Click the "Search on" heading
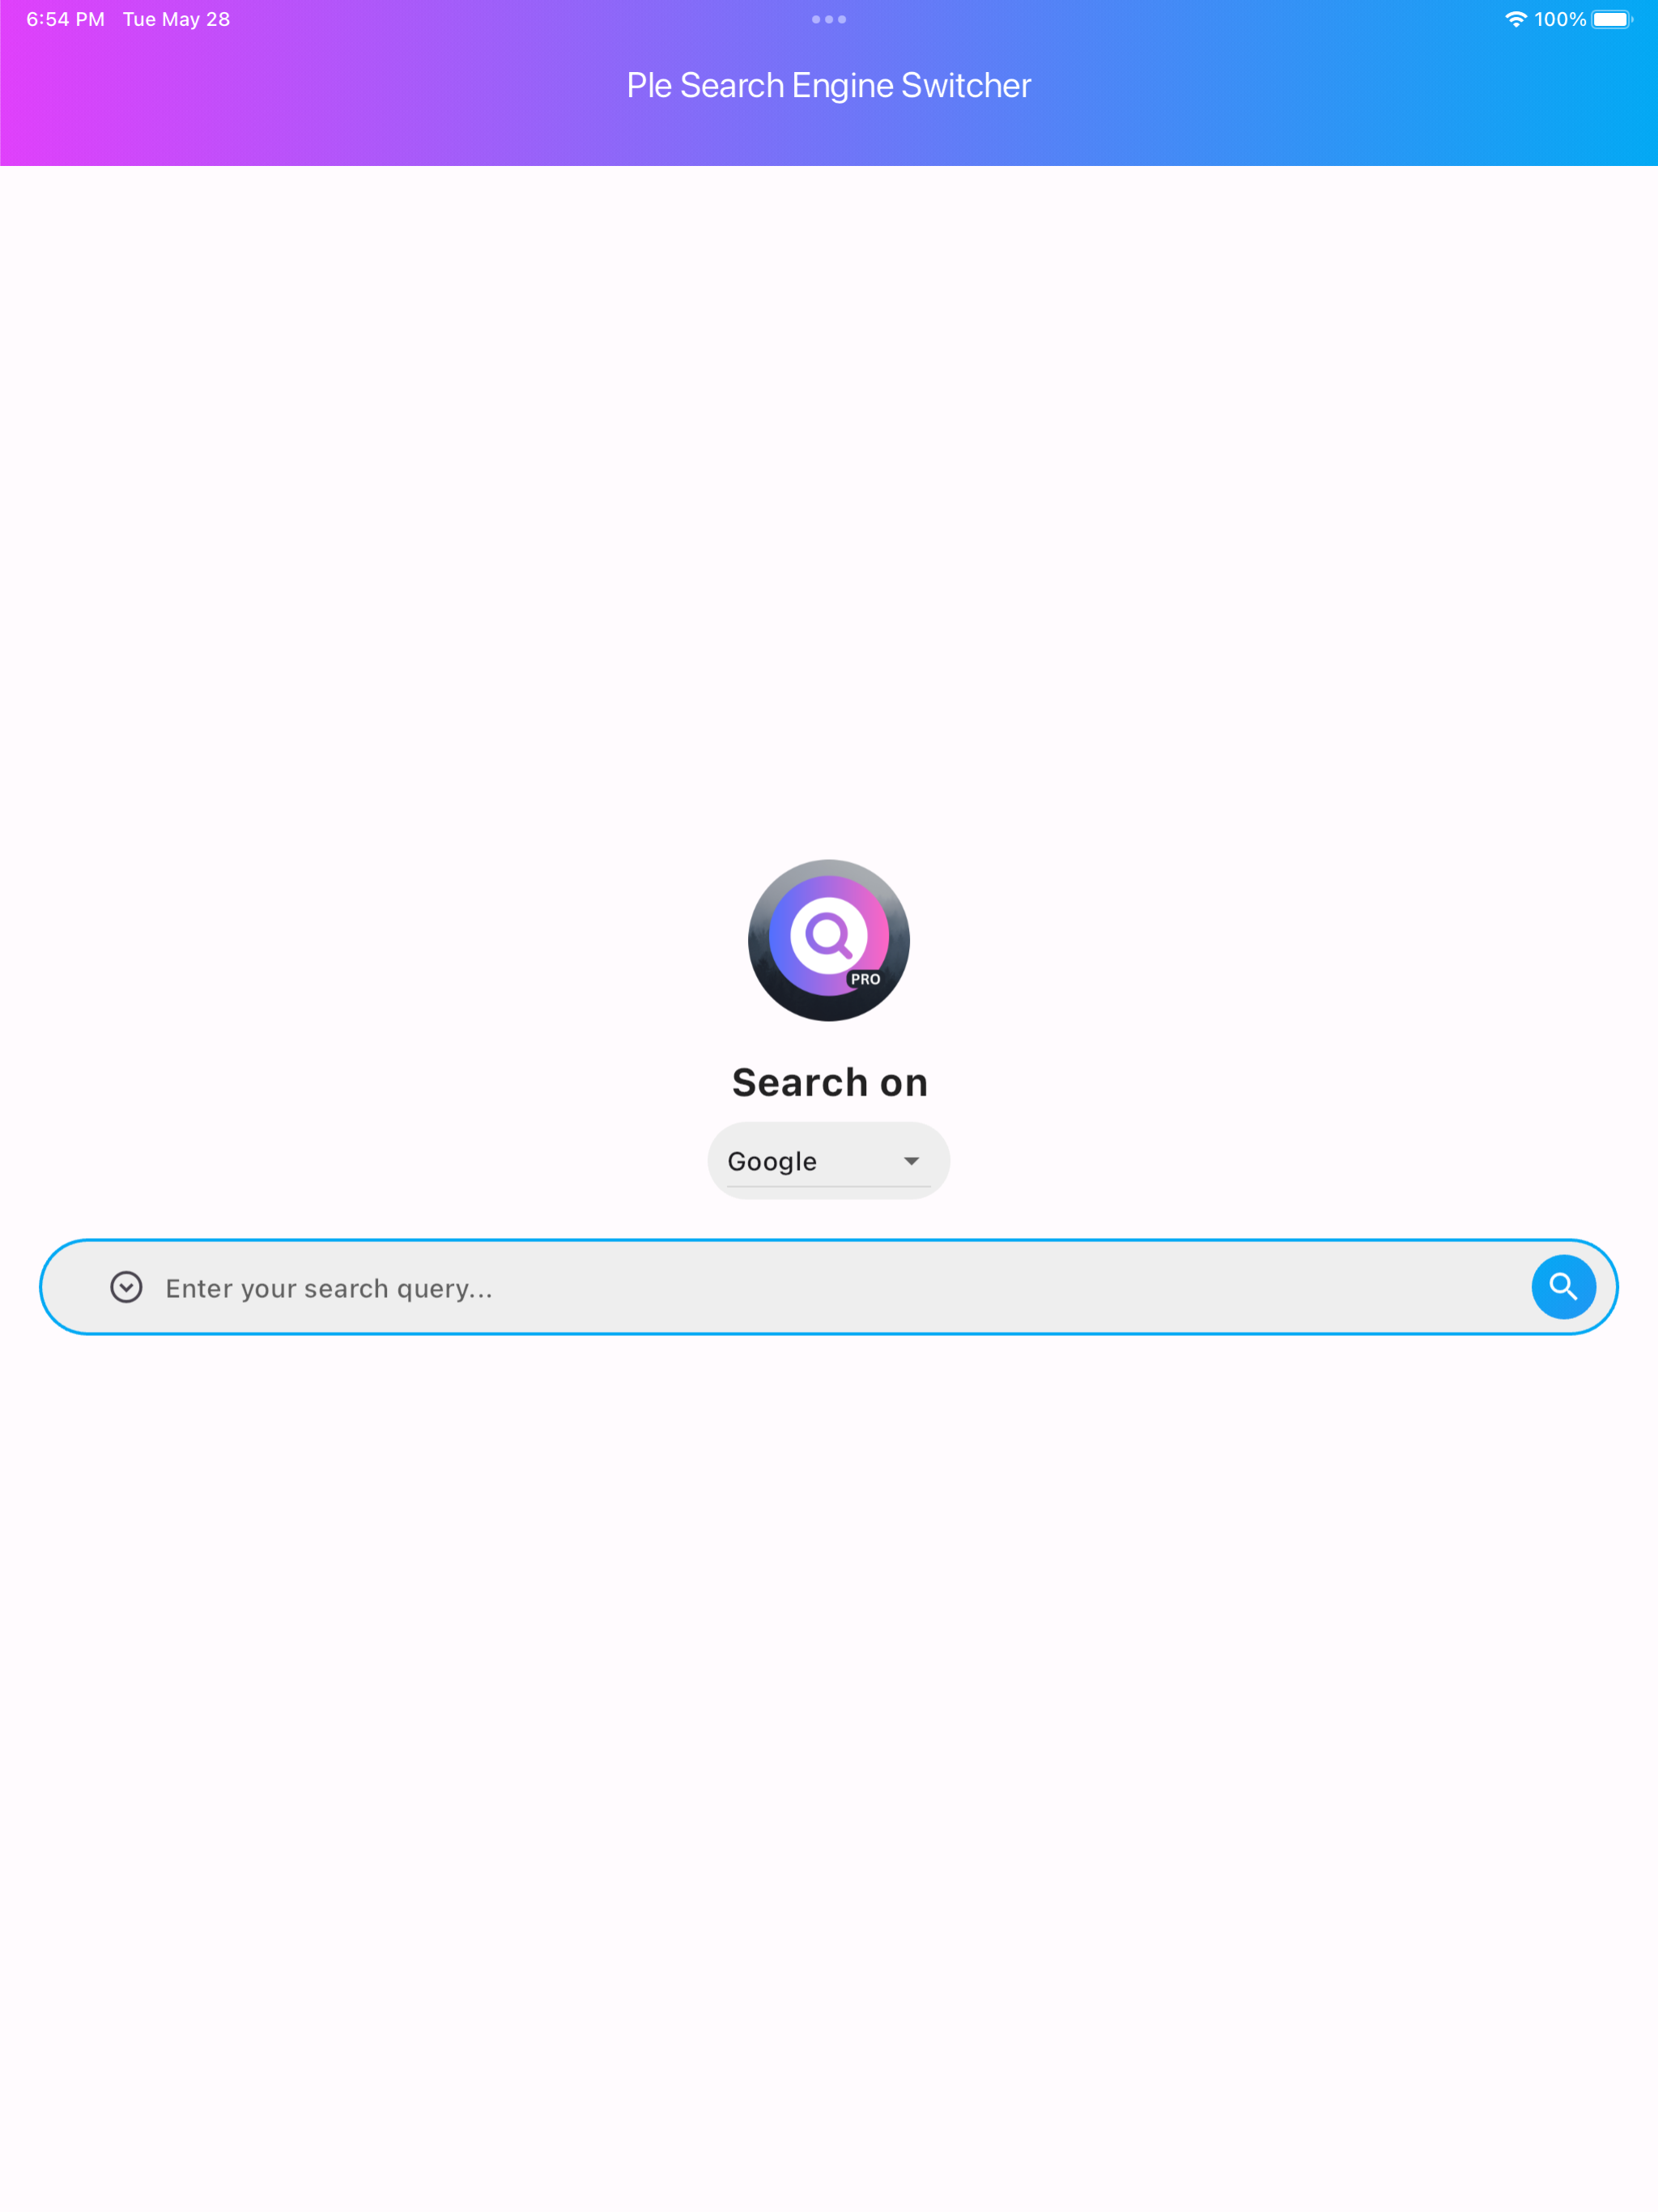This screenshot has width=1658, height=2212. [830, 1082]
